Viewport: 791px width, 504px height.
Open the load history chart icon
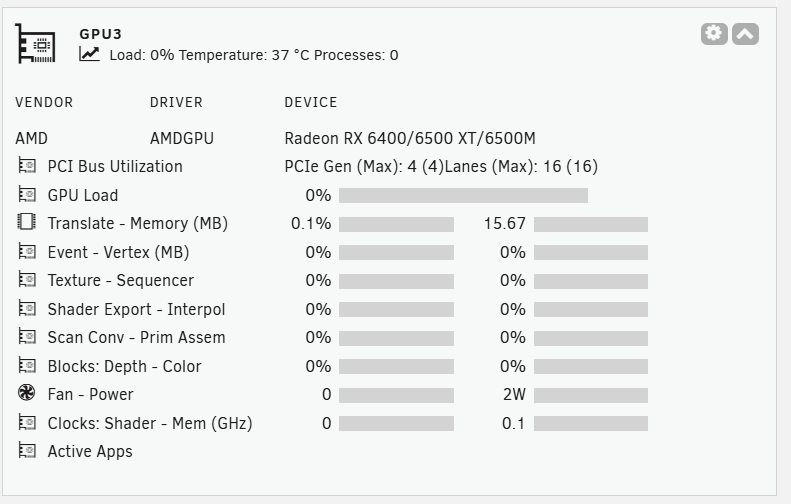(89, 54)
